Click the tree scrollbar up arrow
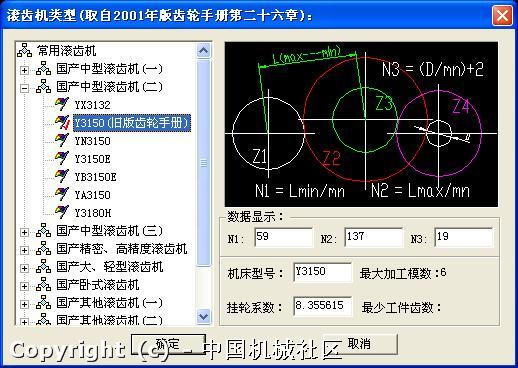Screen dimensions: 518x368 pos(203,51)
